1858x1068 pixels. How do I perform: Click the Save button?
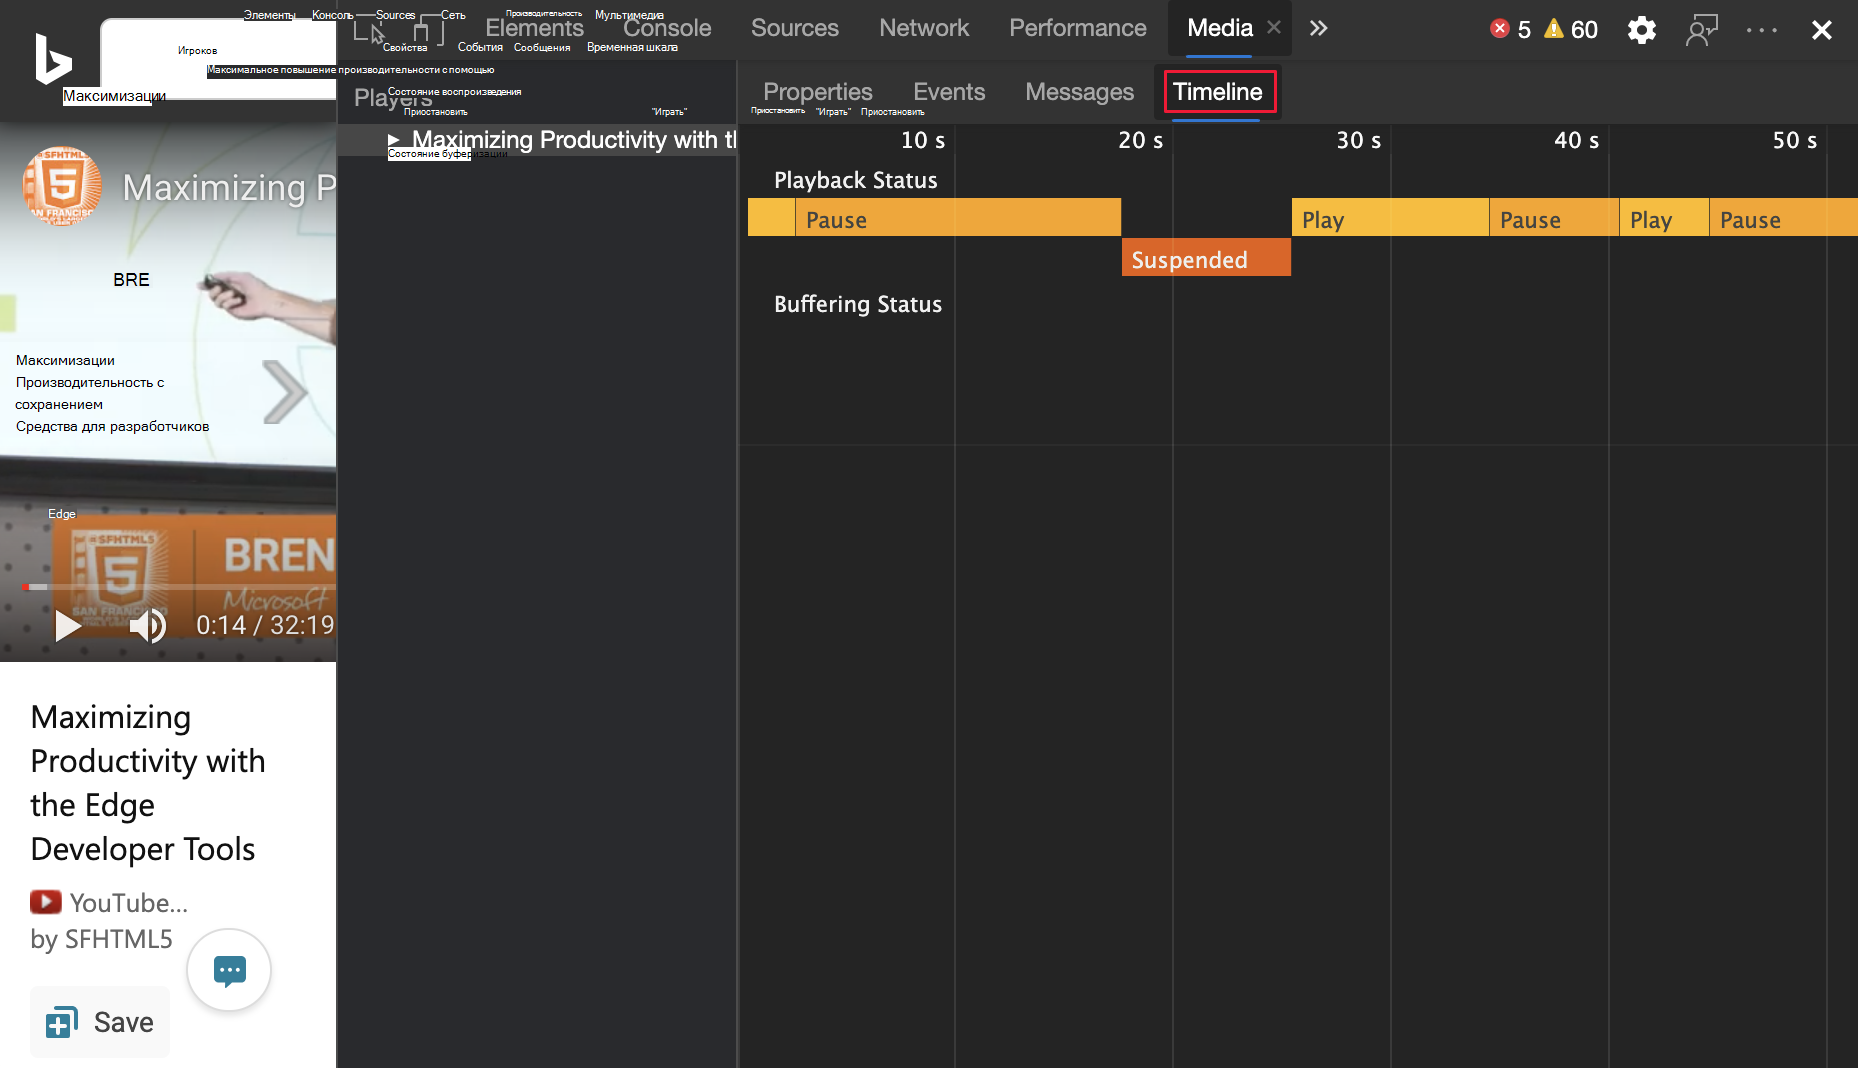tap(99, 1022)
